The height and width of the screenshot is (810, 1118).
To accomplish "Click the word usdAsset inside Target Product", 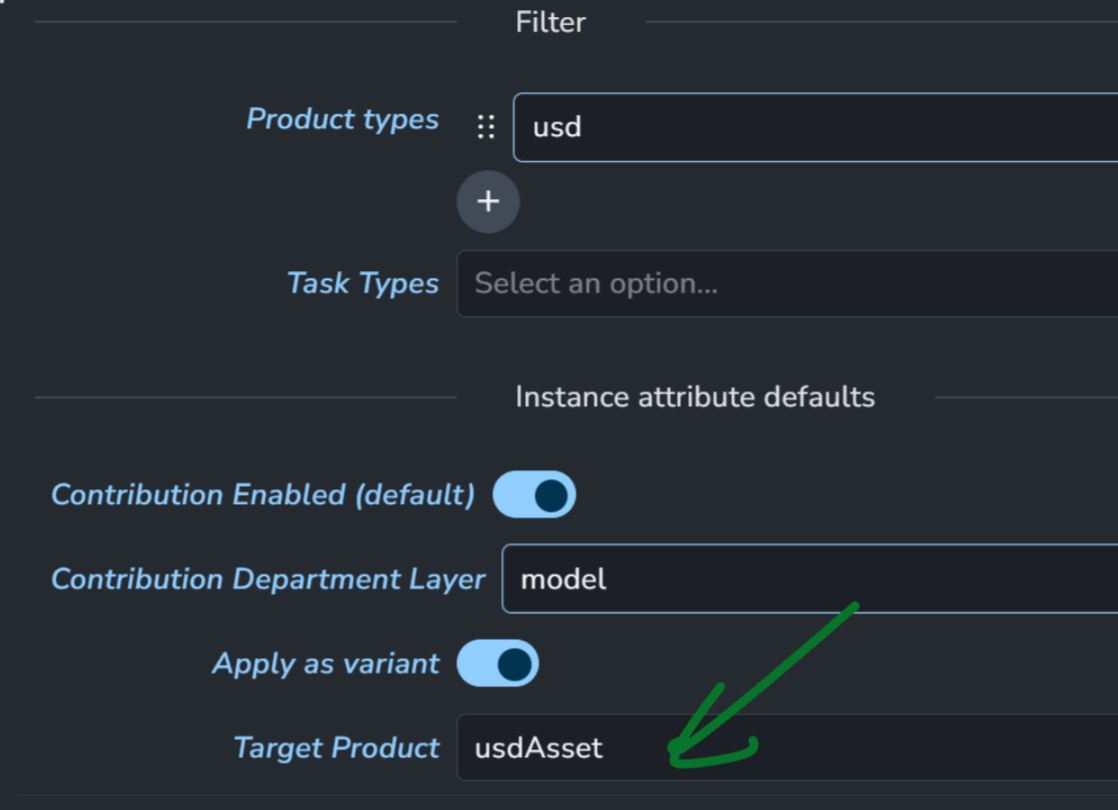I will [539, 748].
